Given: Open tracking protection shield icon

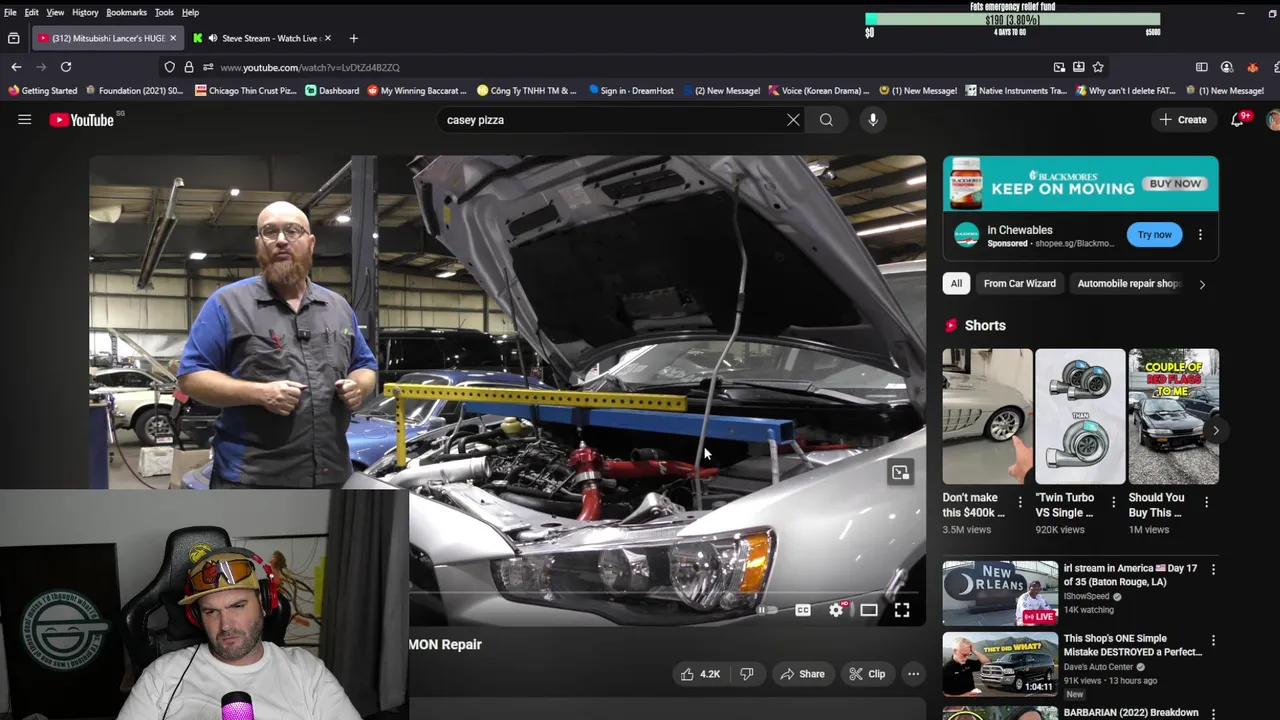Looking at the screenshot, I should 170,67.
